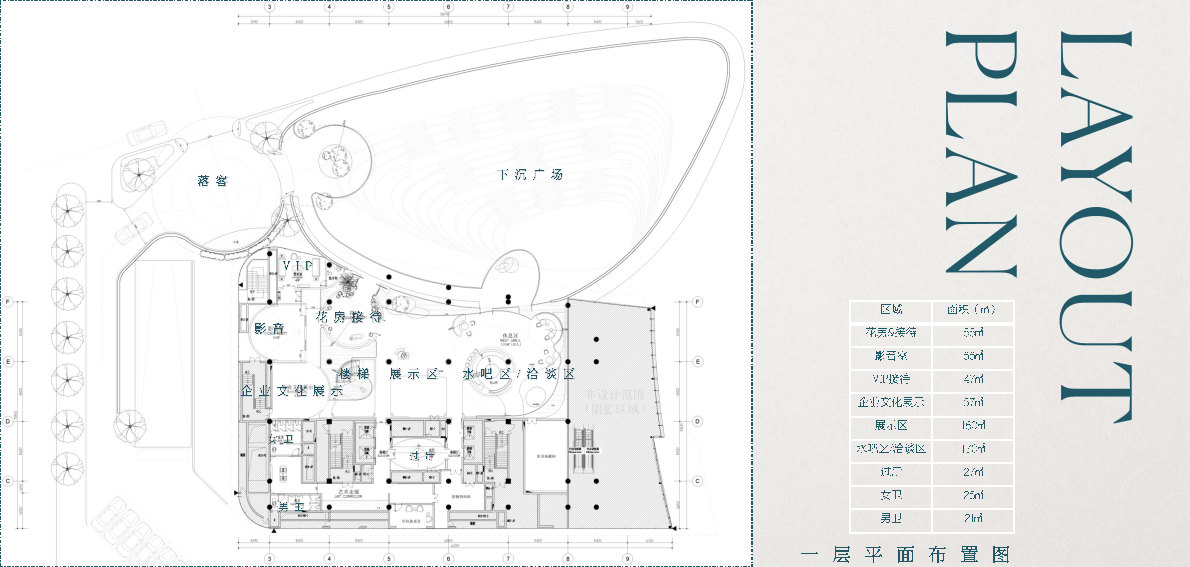Select the 水吧区/洽谈区 label on plan
1190x567 pixels.
518,374
